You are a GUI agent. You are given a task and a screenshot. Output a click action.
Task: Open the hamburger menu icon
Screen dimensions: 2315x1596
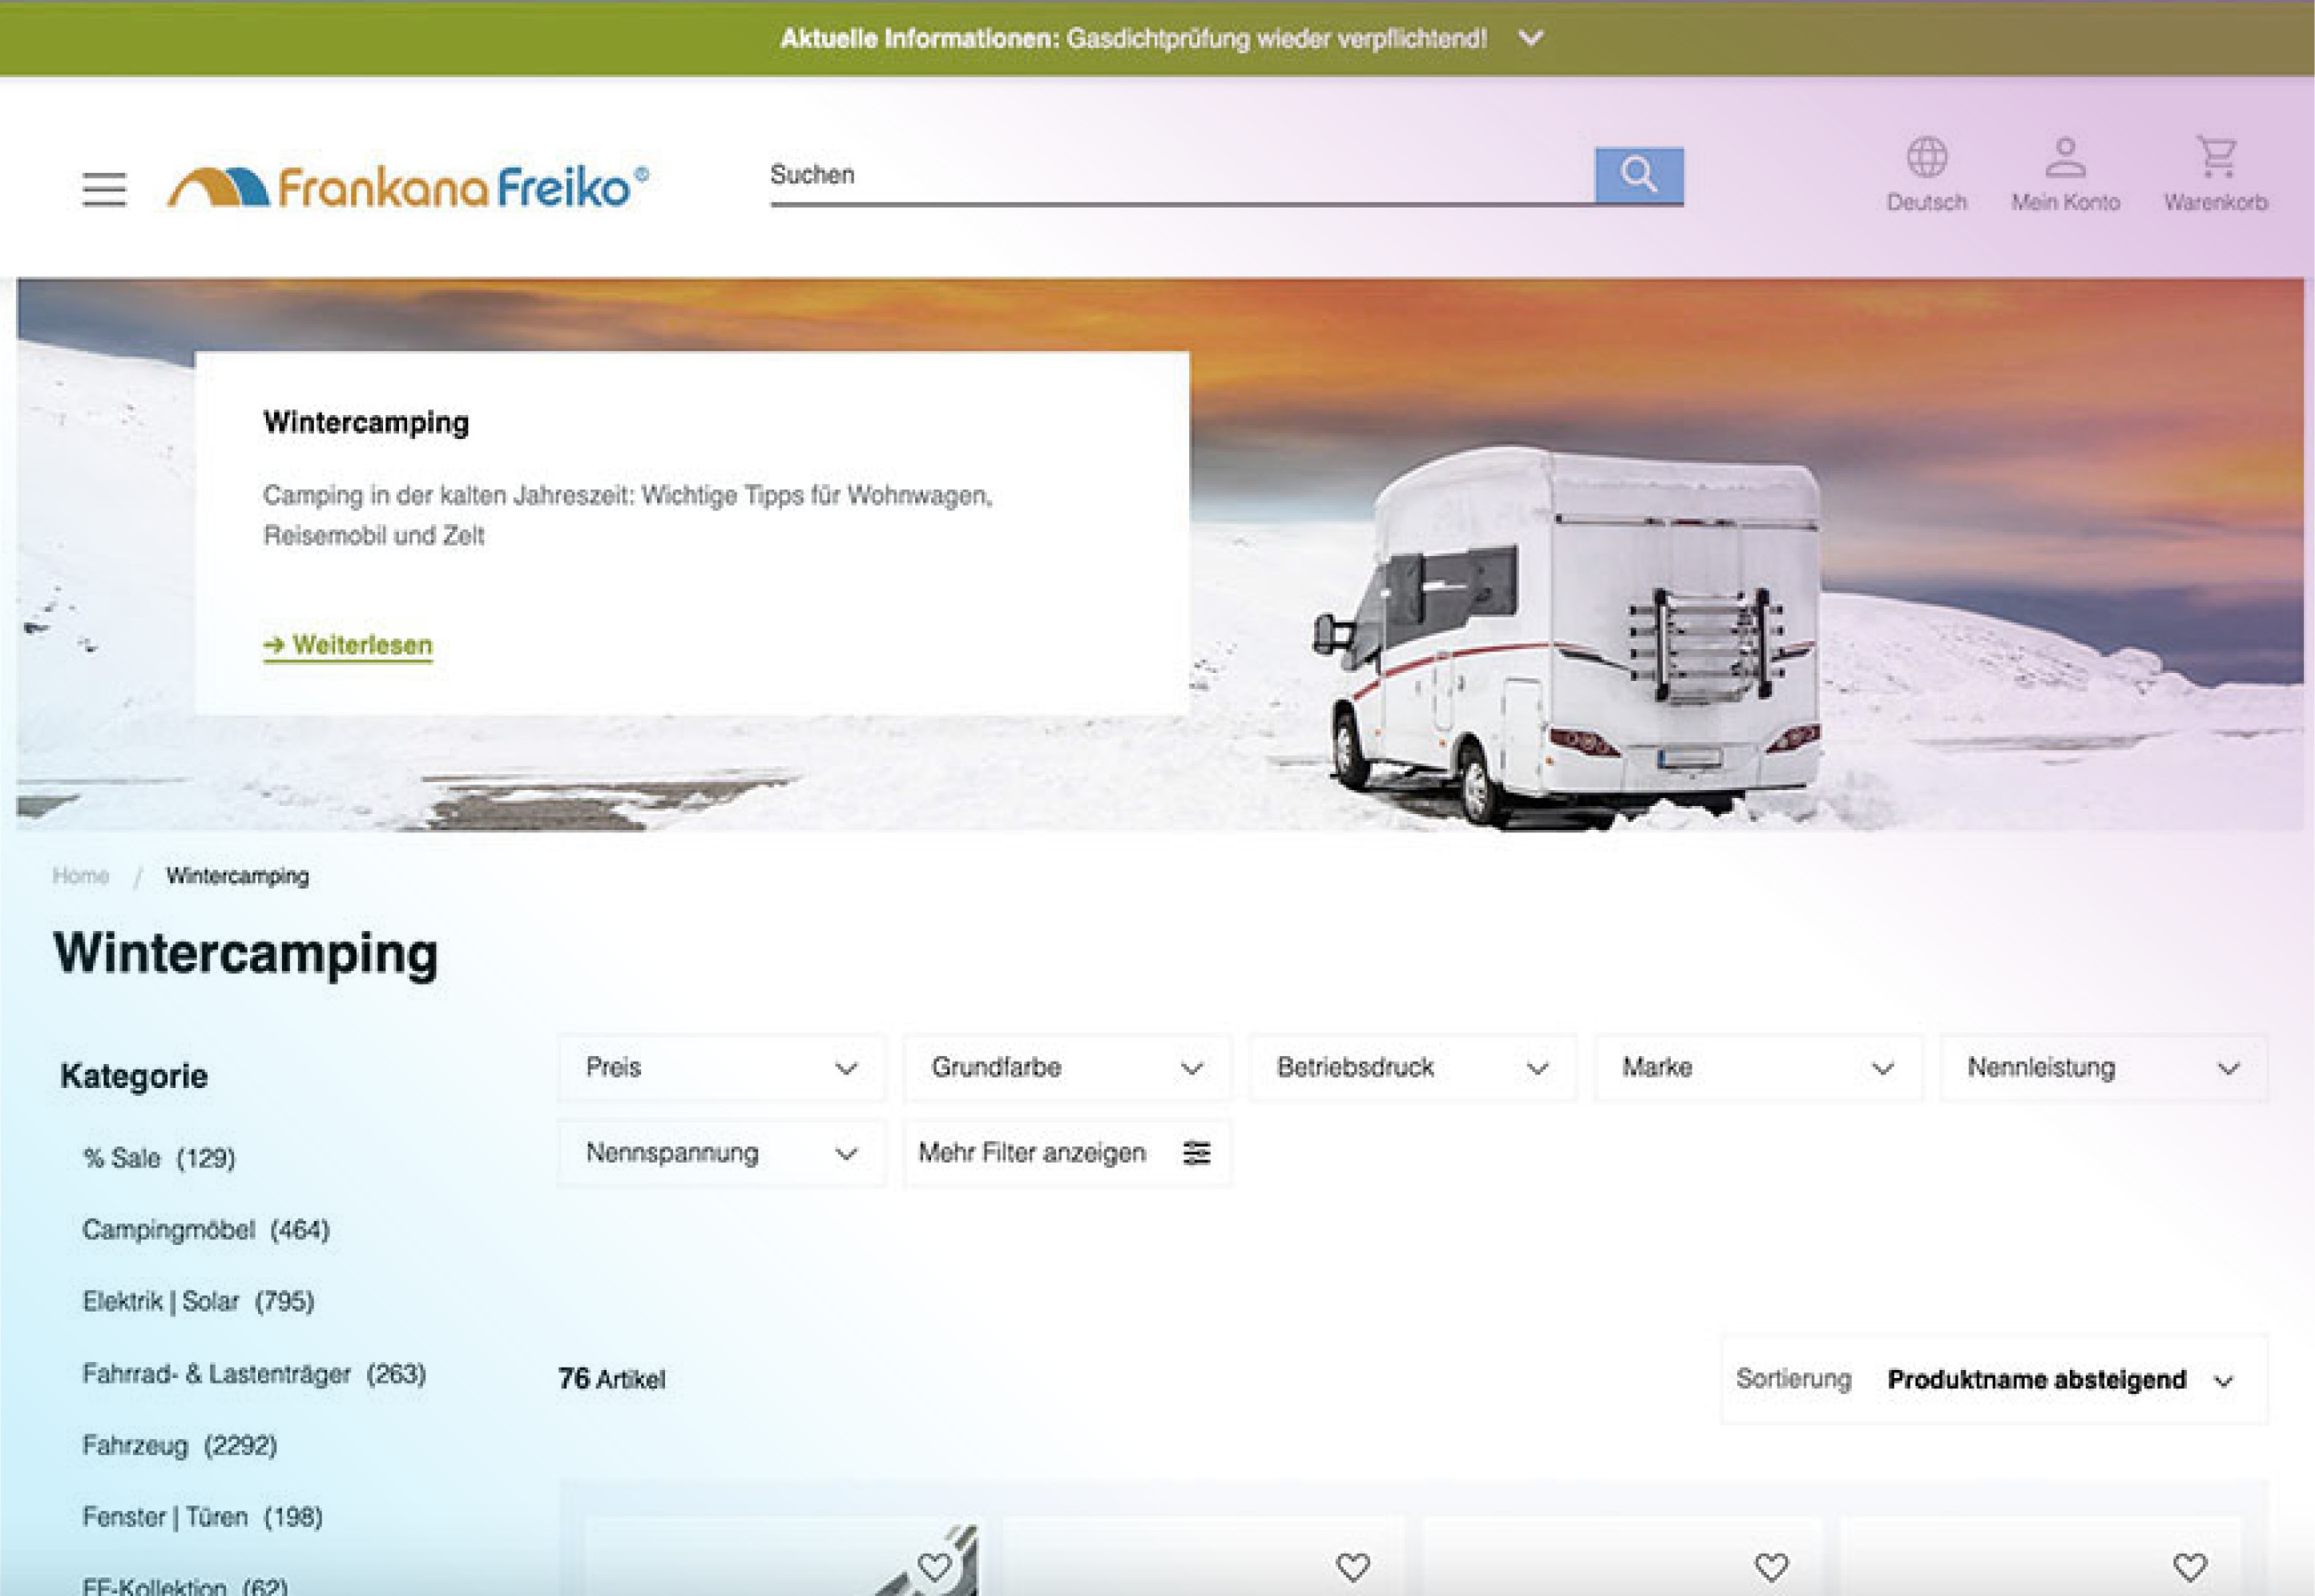(x=104, y=188)
